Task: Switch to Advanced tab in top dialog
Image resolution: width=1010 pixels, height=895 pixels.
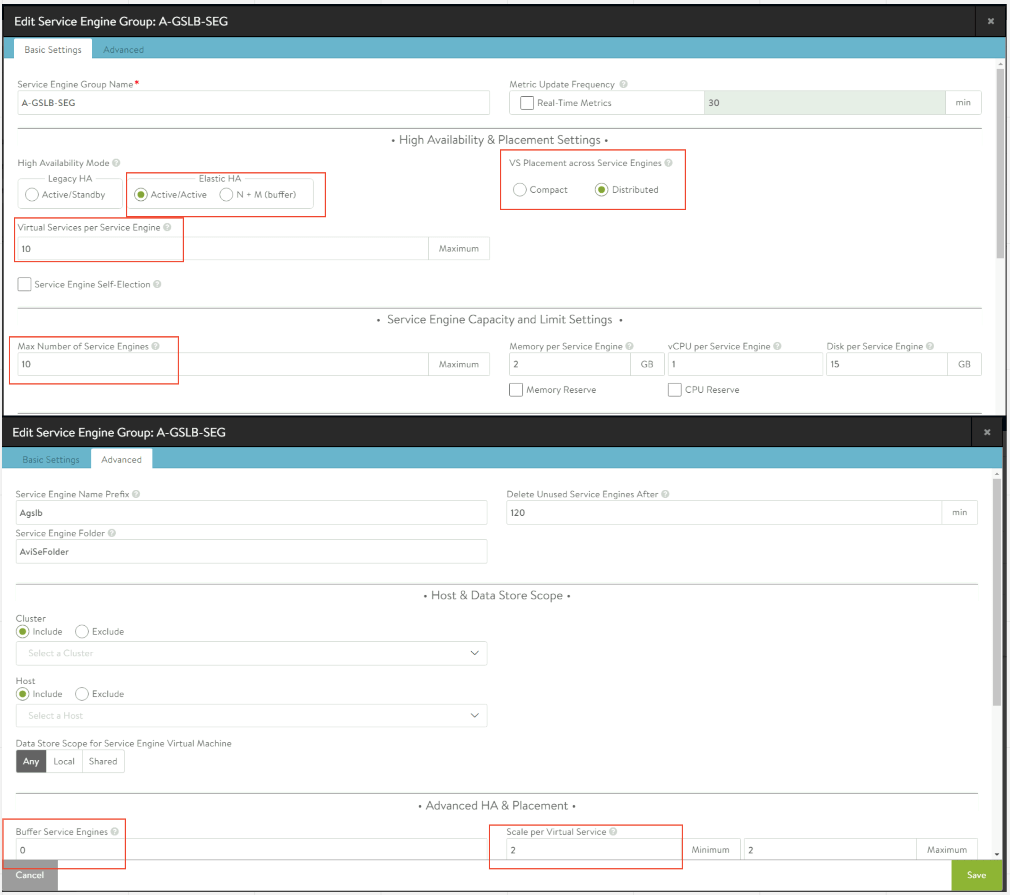Action: (x=123, y=50)
